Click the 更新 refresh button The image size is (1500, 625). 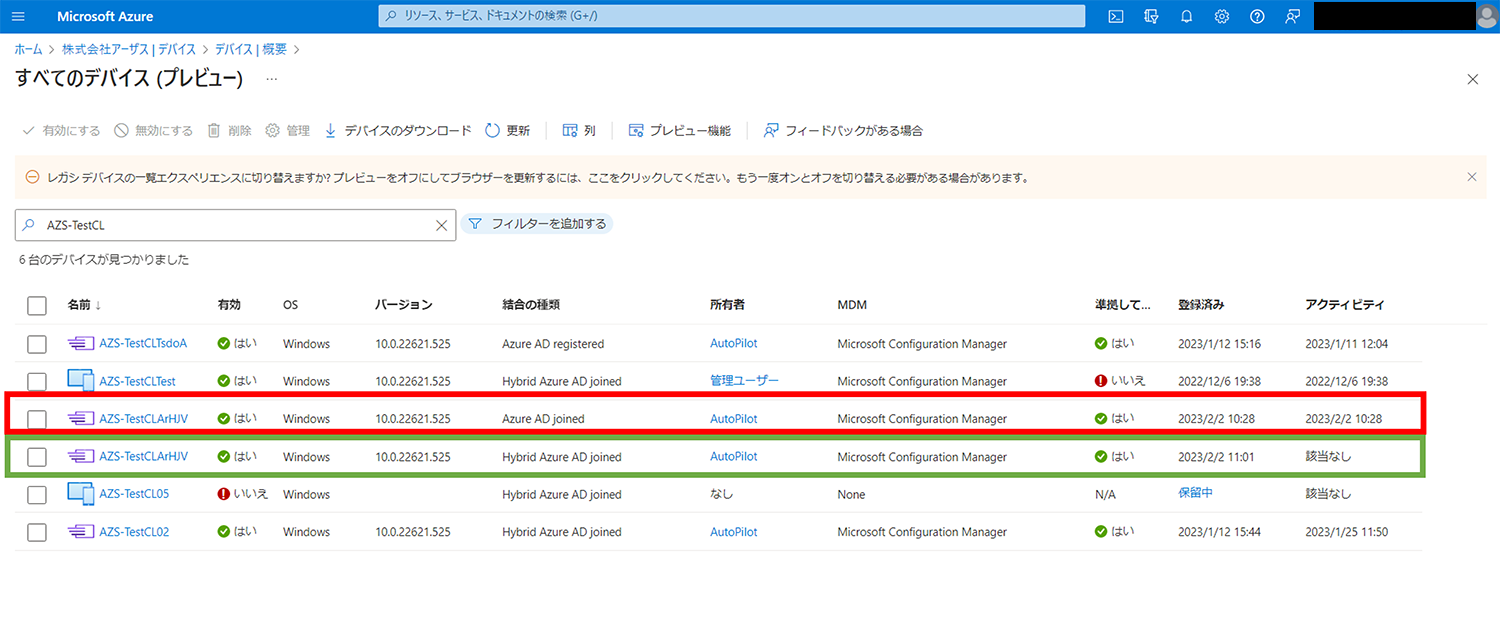[507, 131]
